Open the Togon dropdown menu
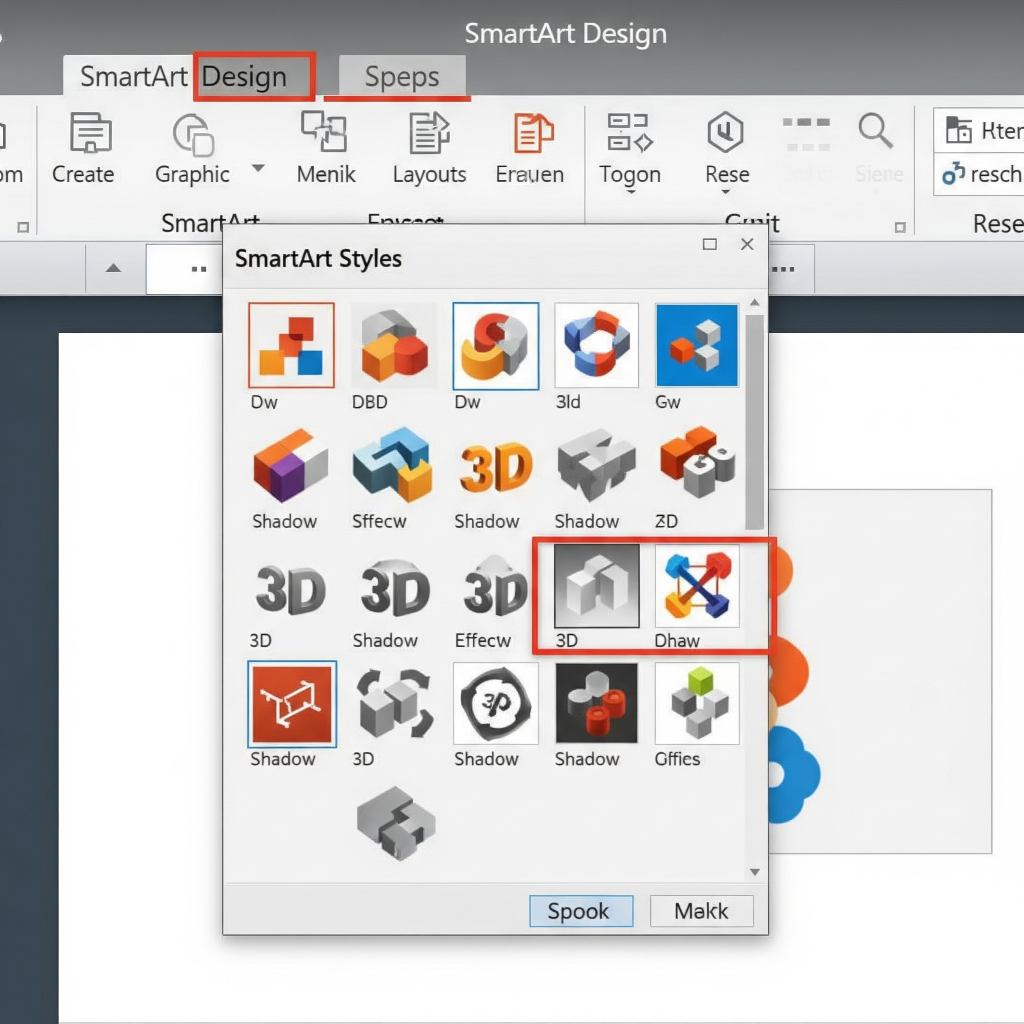The height and width of the screenshot is (1024, 1024). tap(630, 192)
